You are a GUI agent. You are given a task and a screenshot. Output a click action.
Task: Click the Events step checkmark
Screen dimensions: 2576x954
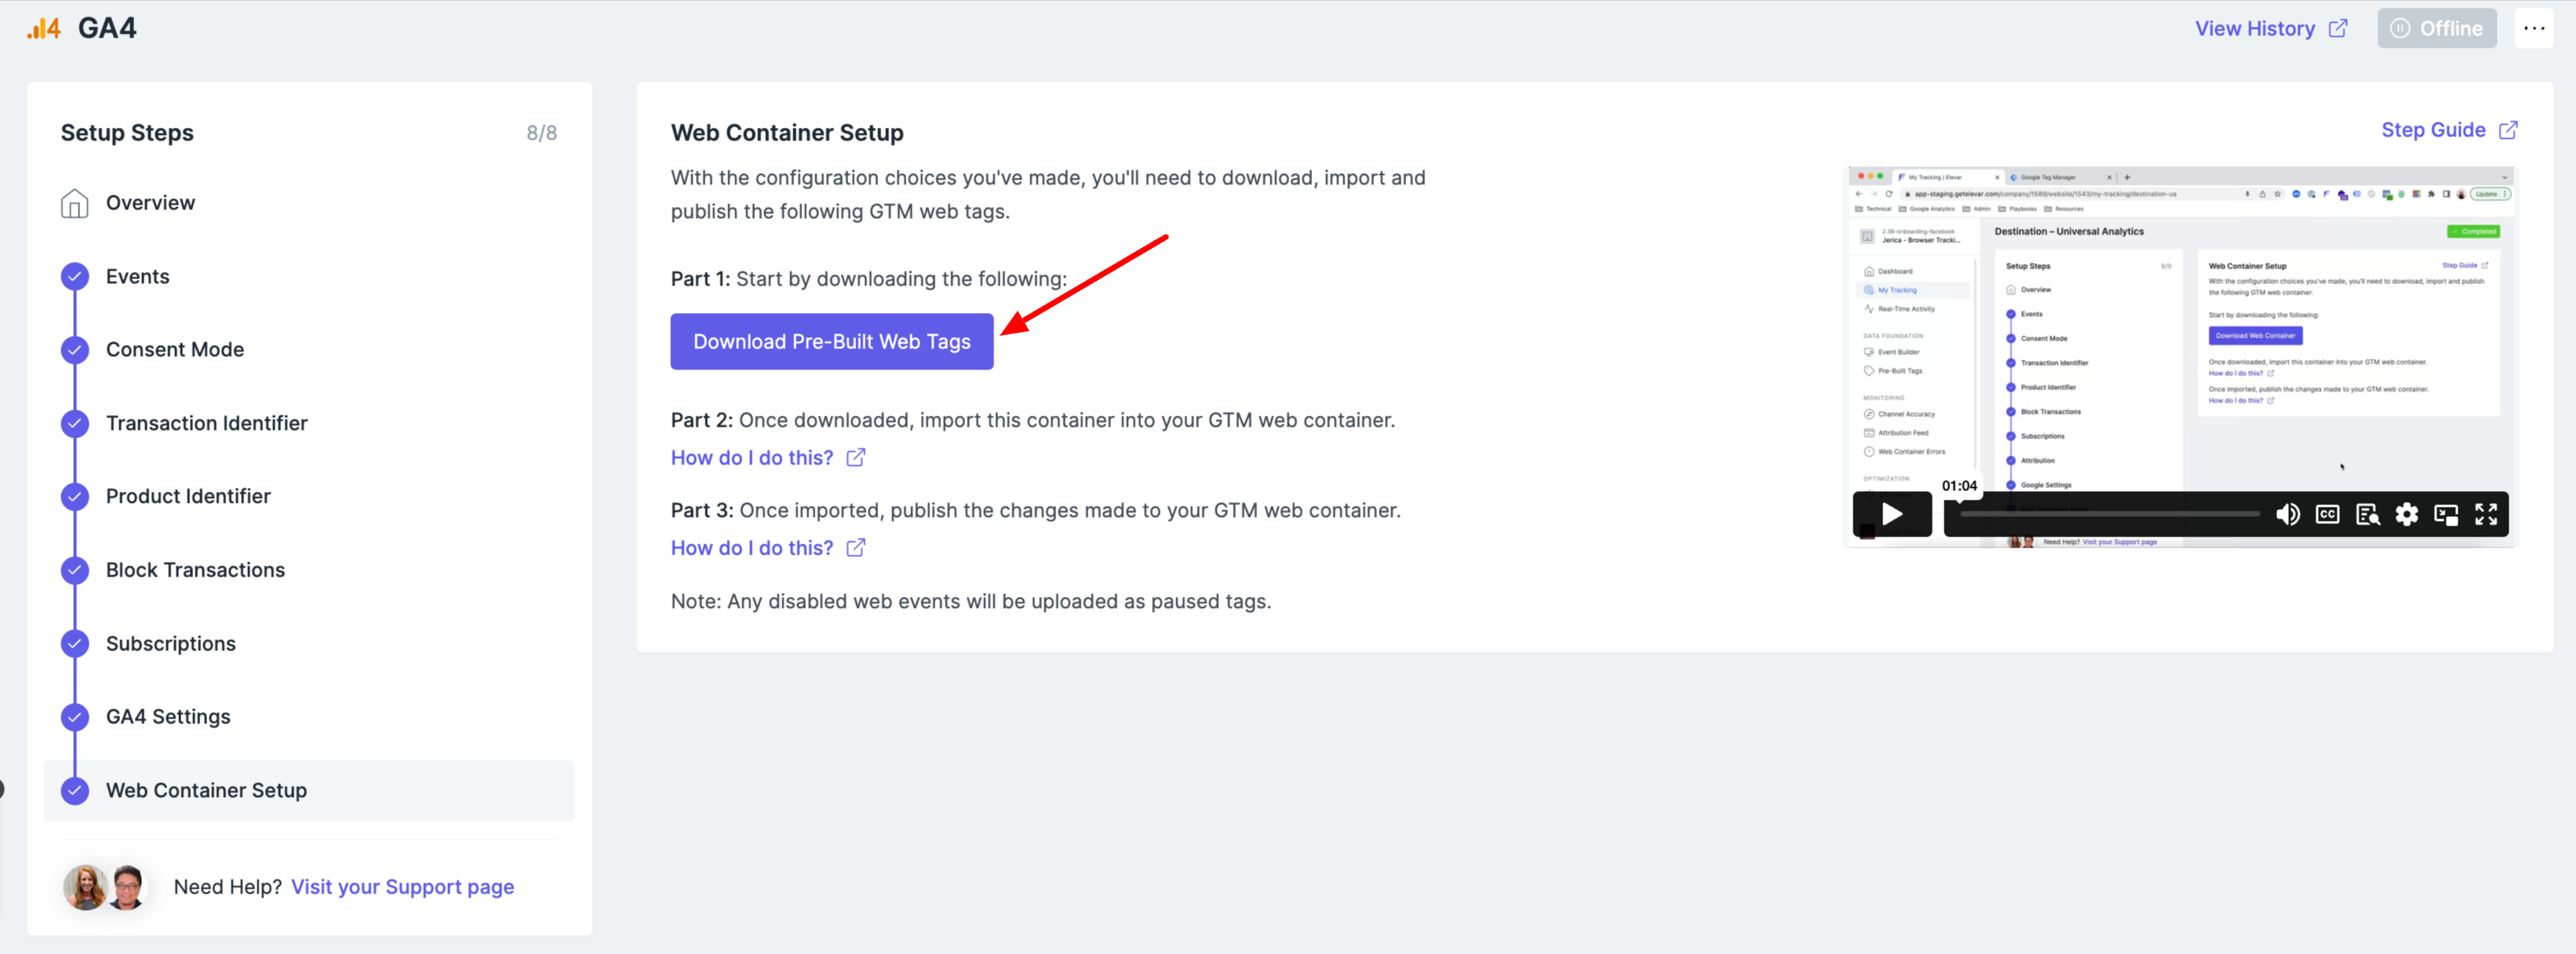coord(75,276)
